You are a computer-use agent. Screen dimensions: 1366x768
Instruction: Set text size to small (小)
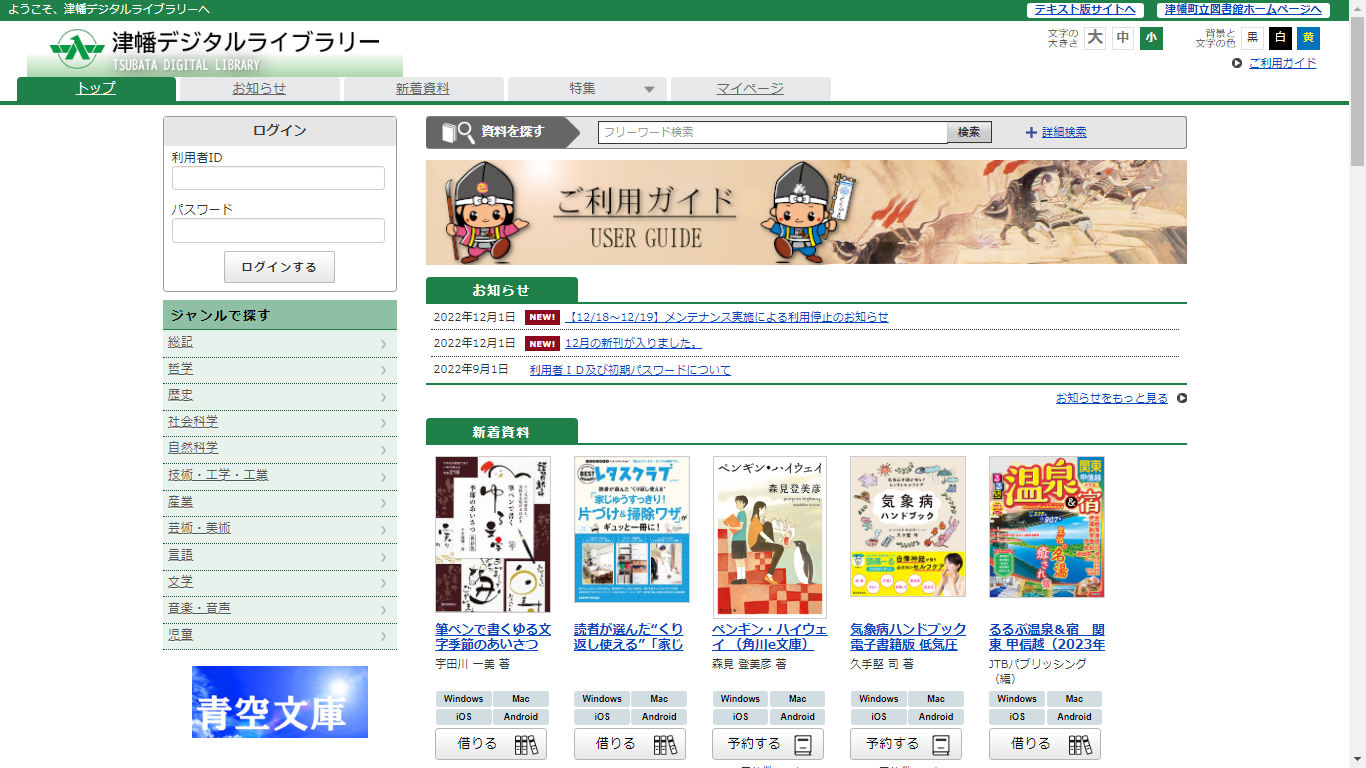click(x=1151, y=38)
